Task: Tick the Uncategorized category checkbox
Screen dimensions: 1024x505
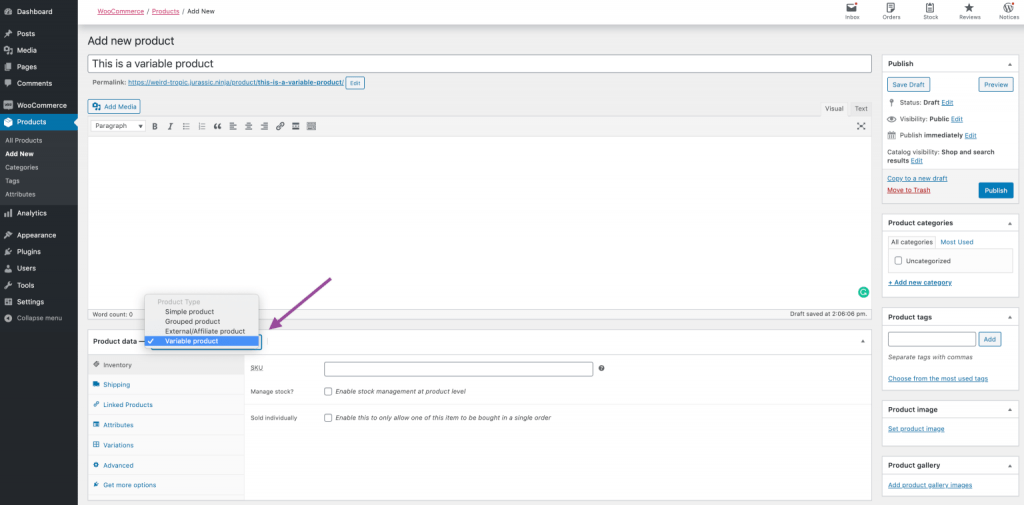Action: pyautogui.click(x=898, y=260)
